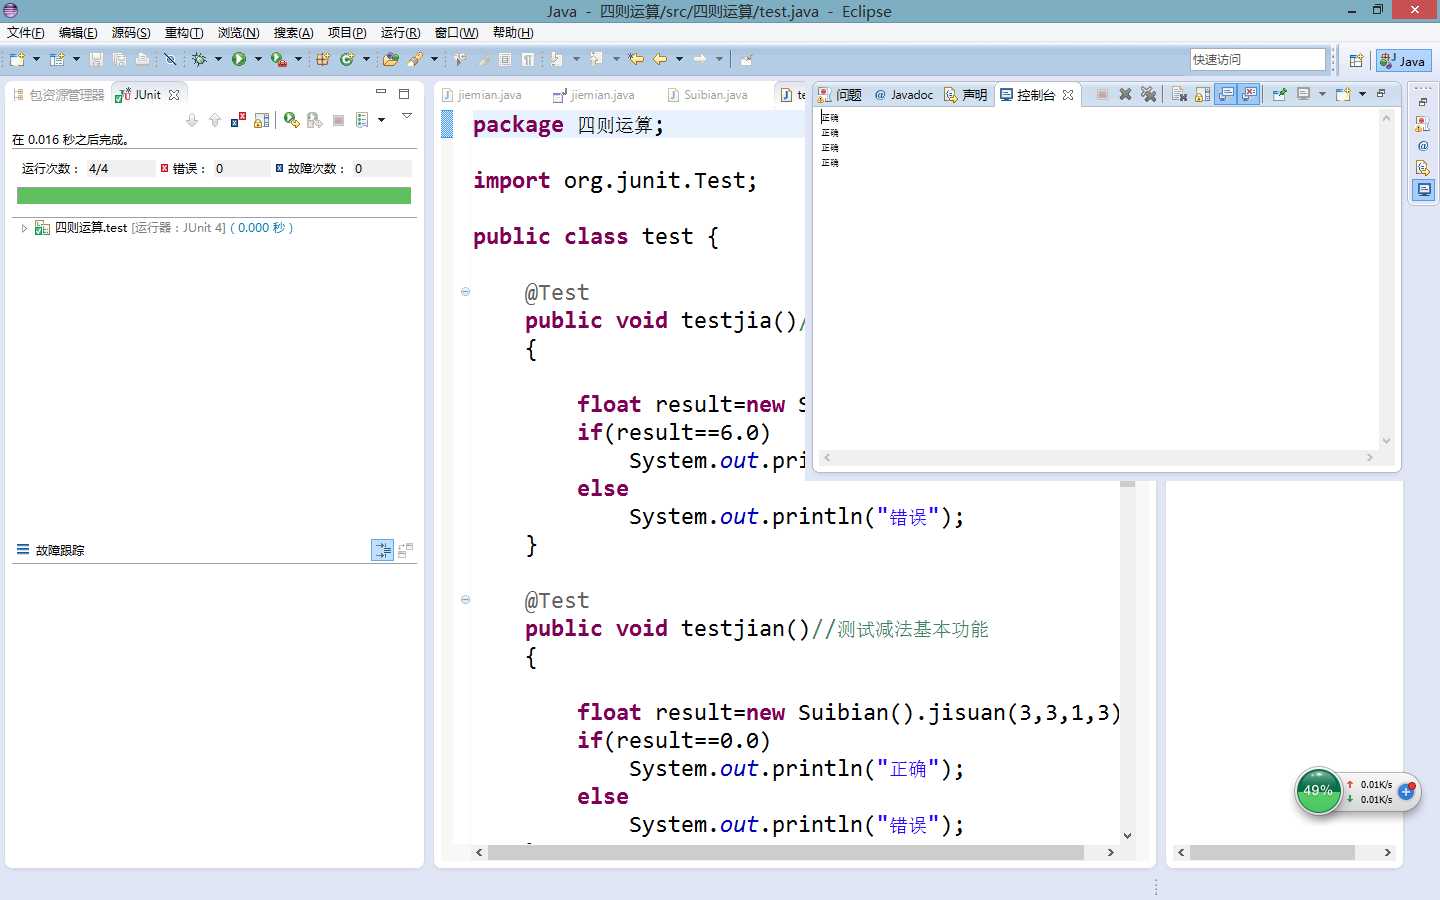Click in the 快速访问 quick access field

click(1258, 60)
